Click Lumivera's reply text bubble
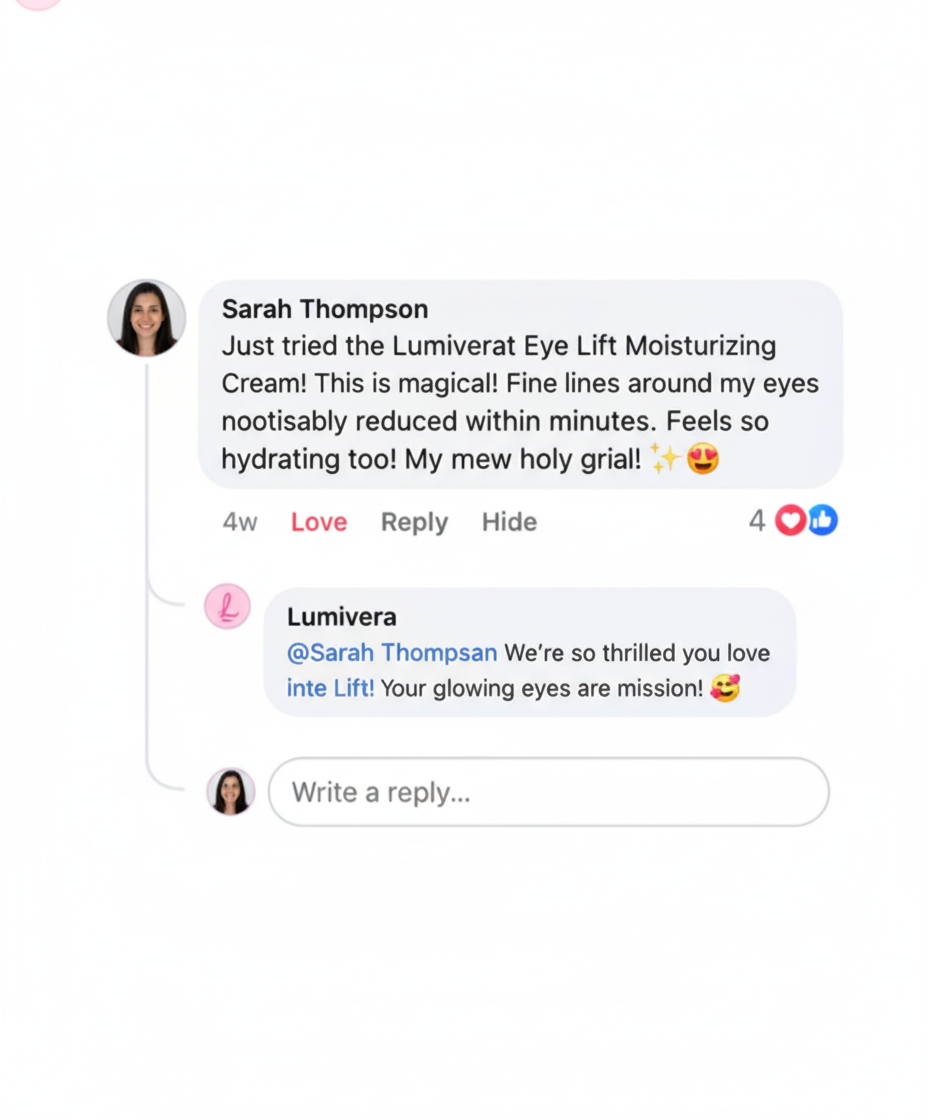 530,652
